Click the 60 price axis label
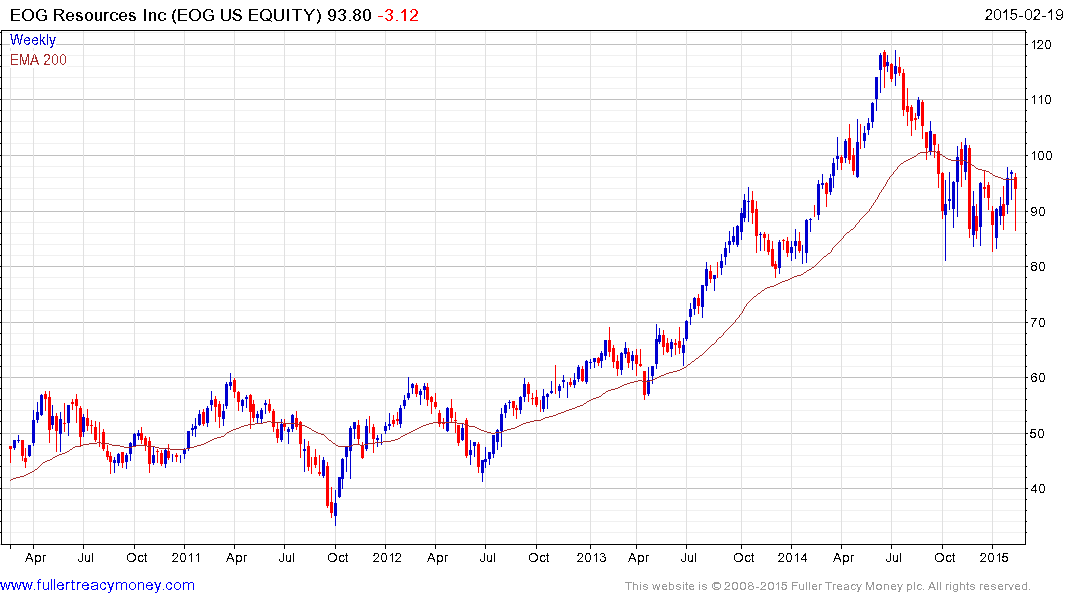The width and height of the screenshot is (1075, 600). coord(1038,378)
